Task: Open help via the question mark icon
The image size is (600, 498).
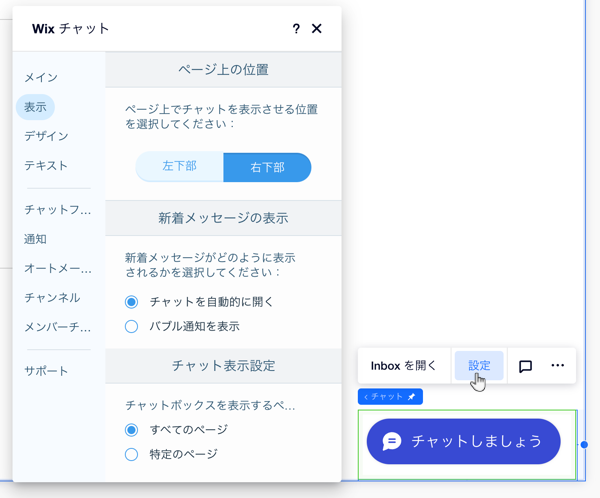Action: 296,29
